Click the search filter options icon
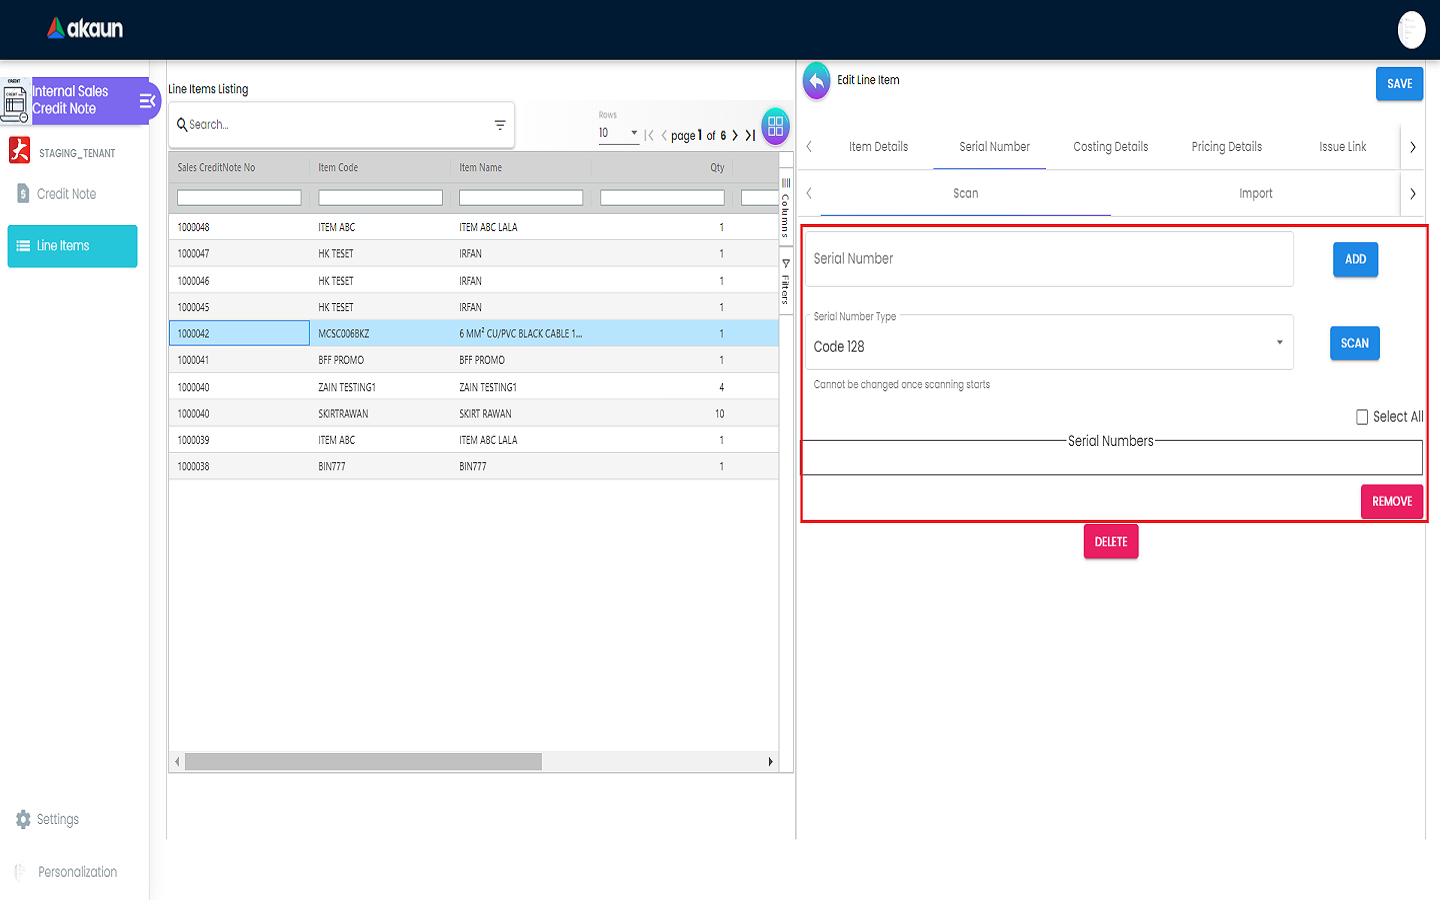1440x900 pixels. 499,125
